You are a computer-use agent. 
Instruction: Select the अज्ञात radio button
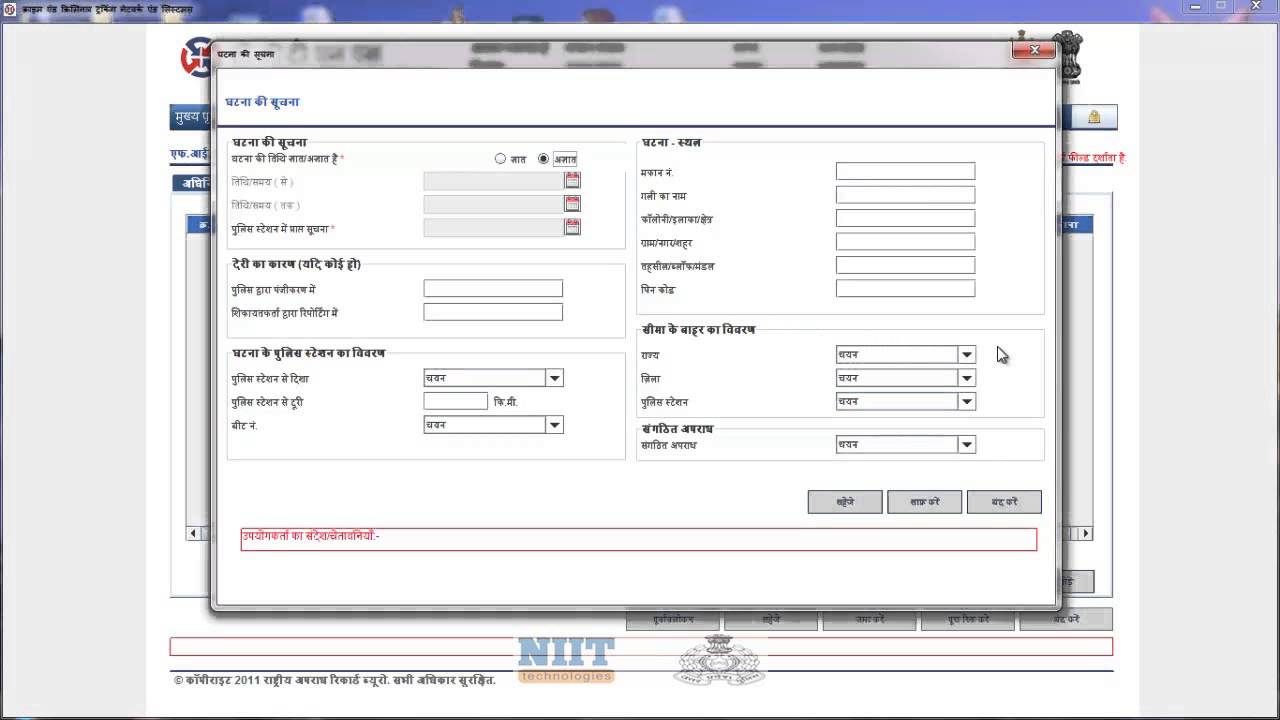pyautogui.click(x=543, y=159)
